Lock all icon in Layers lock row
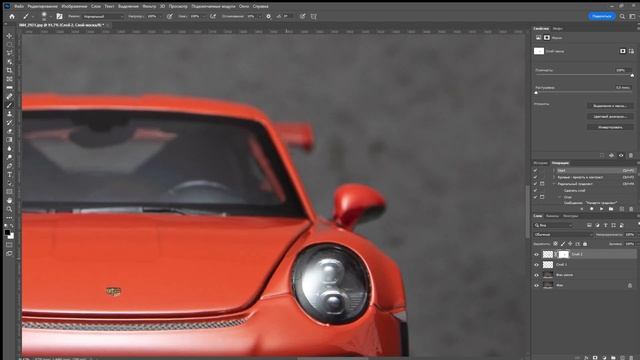This screenshot has height=360, width=640. pyautogui.click(x=585, y=244)
